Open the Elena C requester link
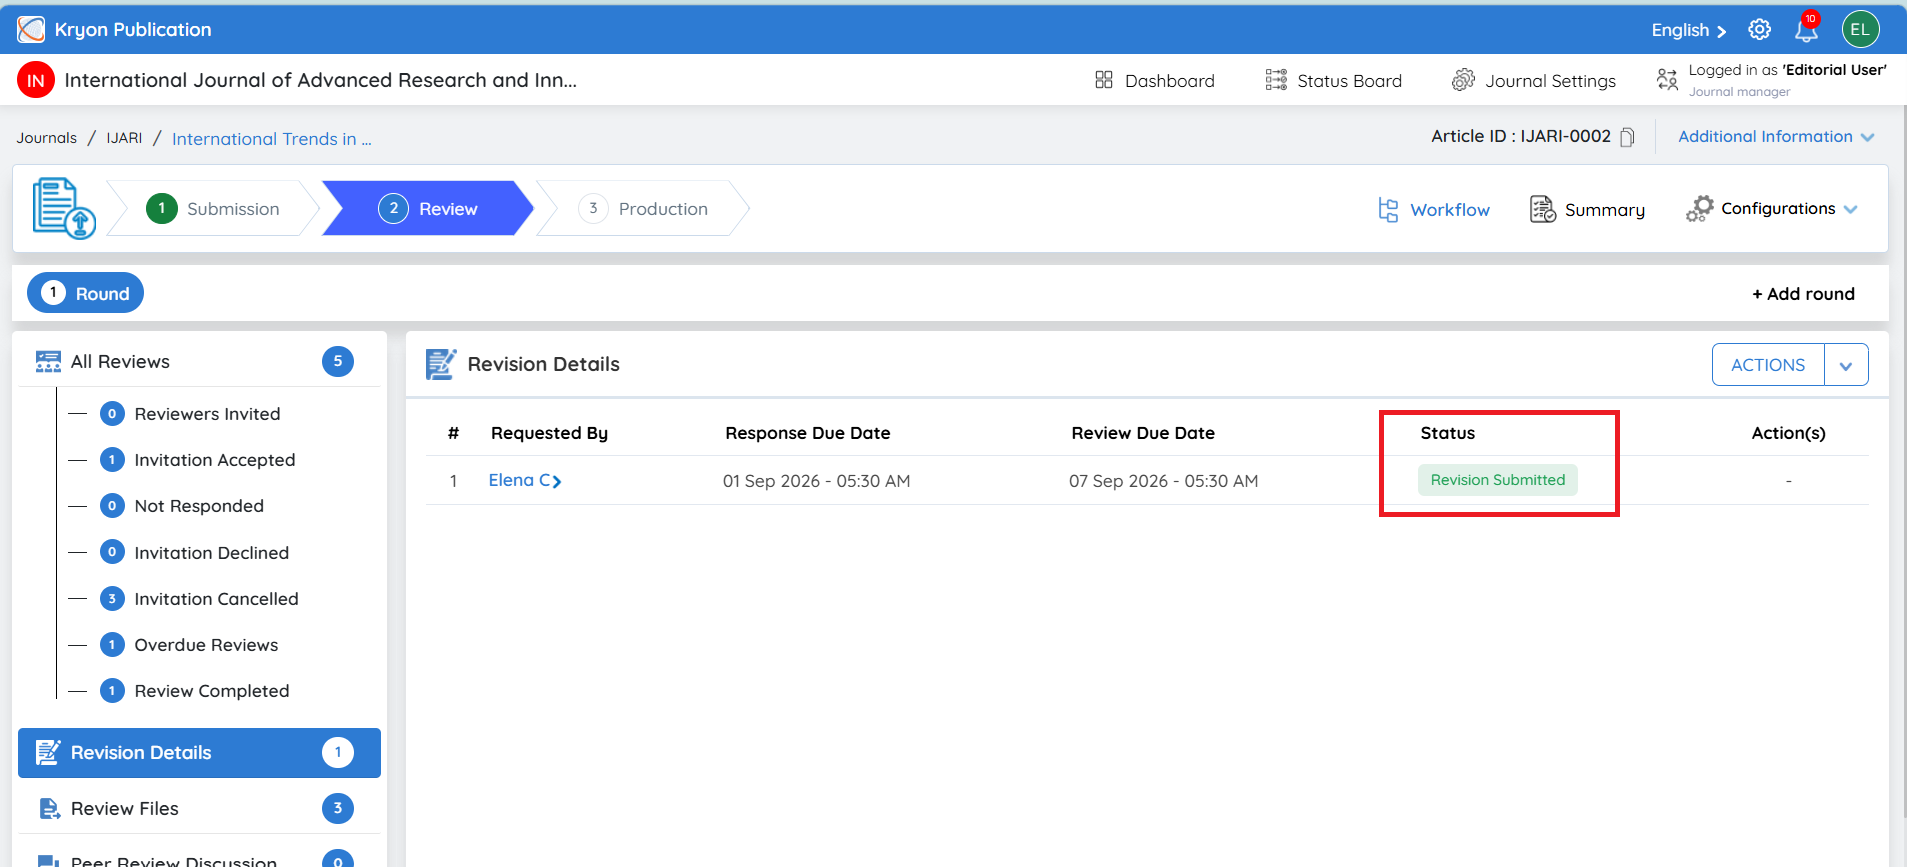This screenshot has height=867, width=1907. (x=525, y=481)
